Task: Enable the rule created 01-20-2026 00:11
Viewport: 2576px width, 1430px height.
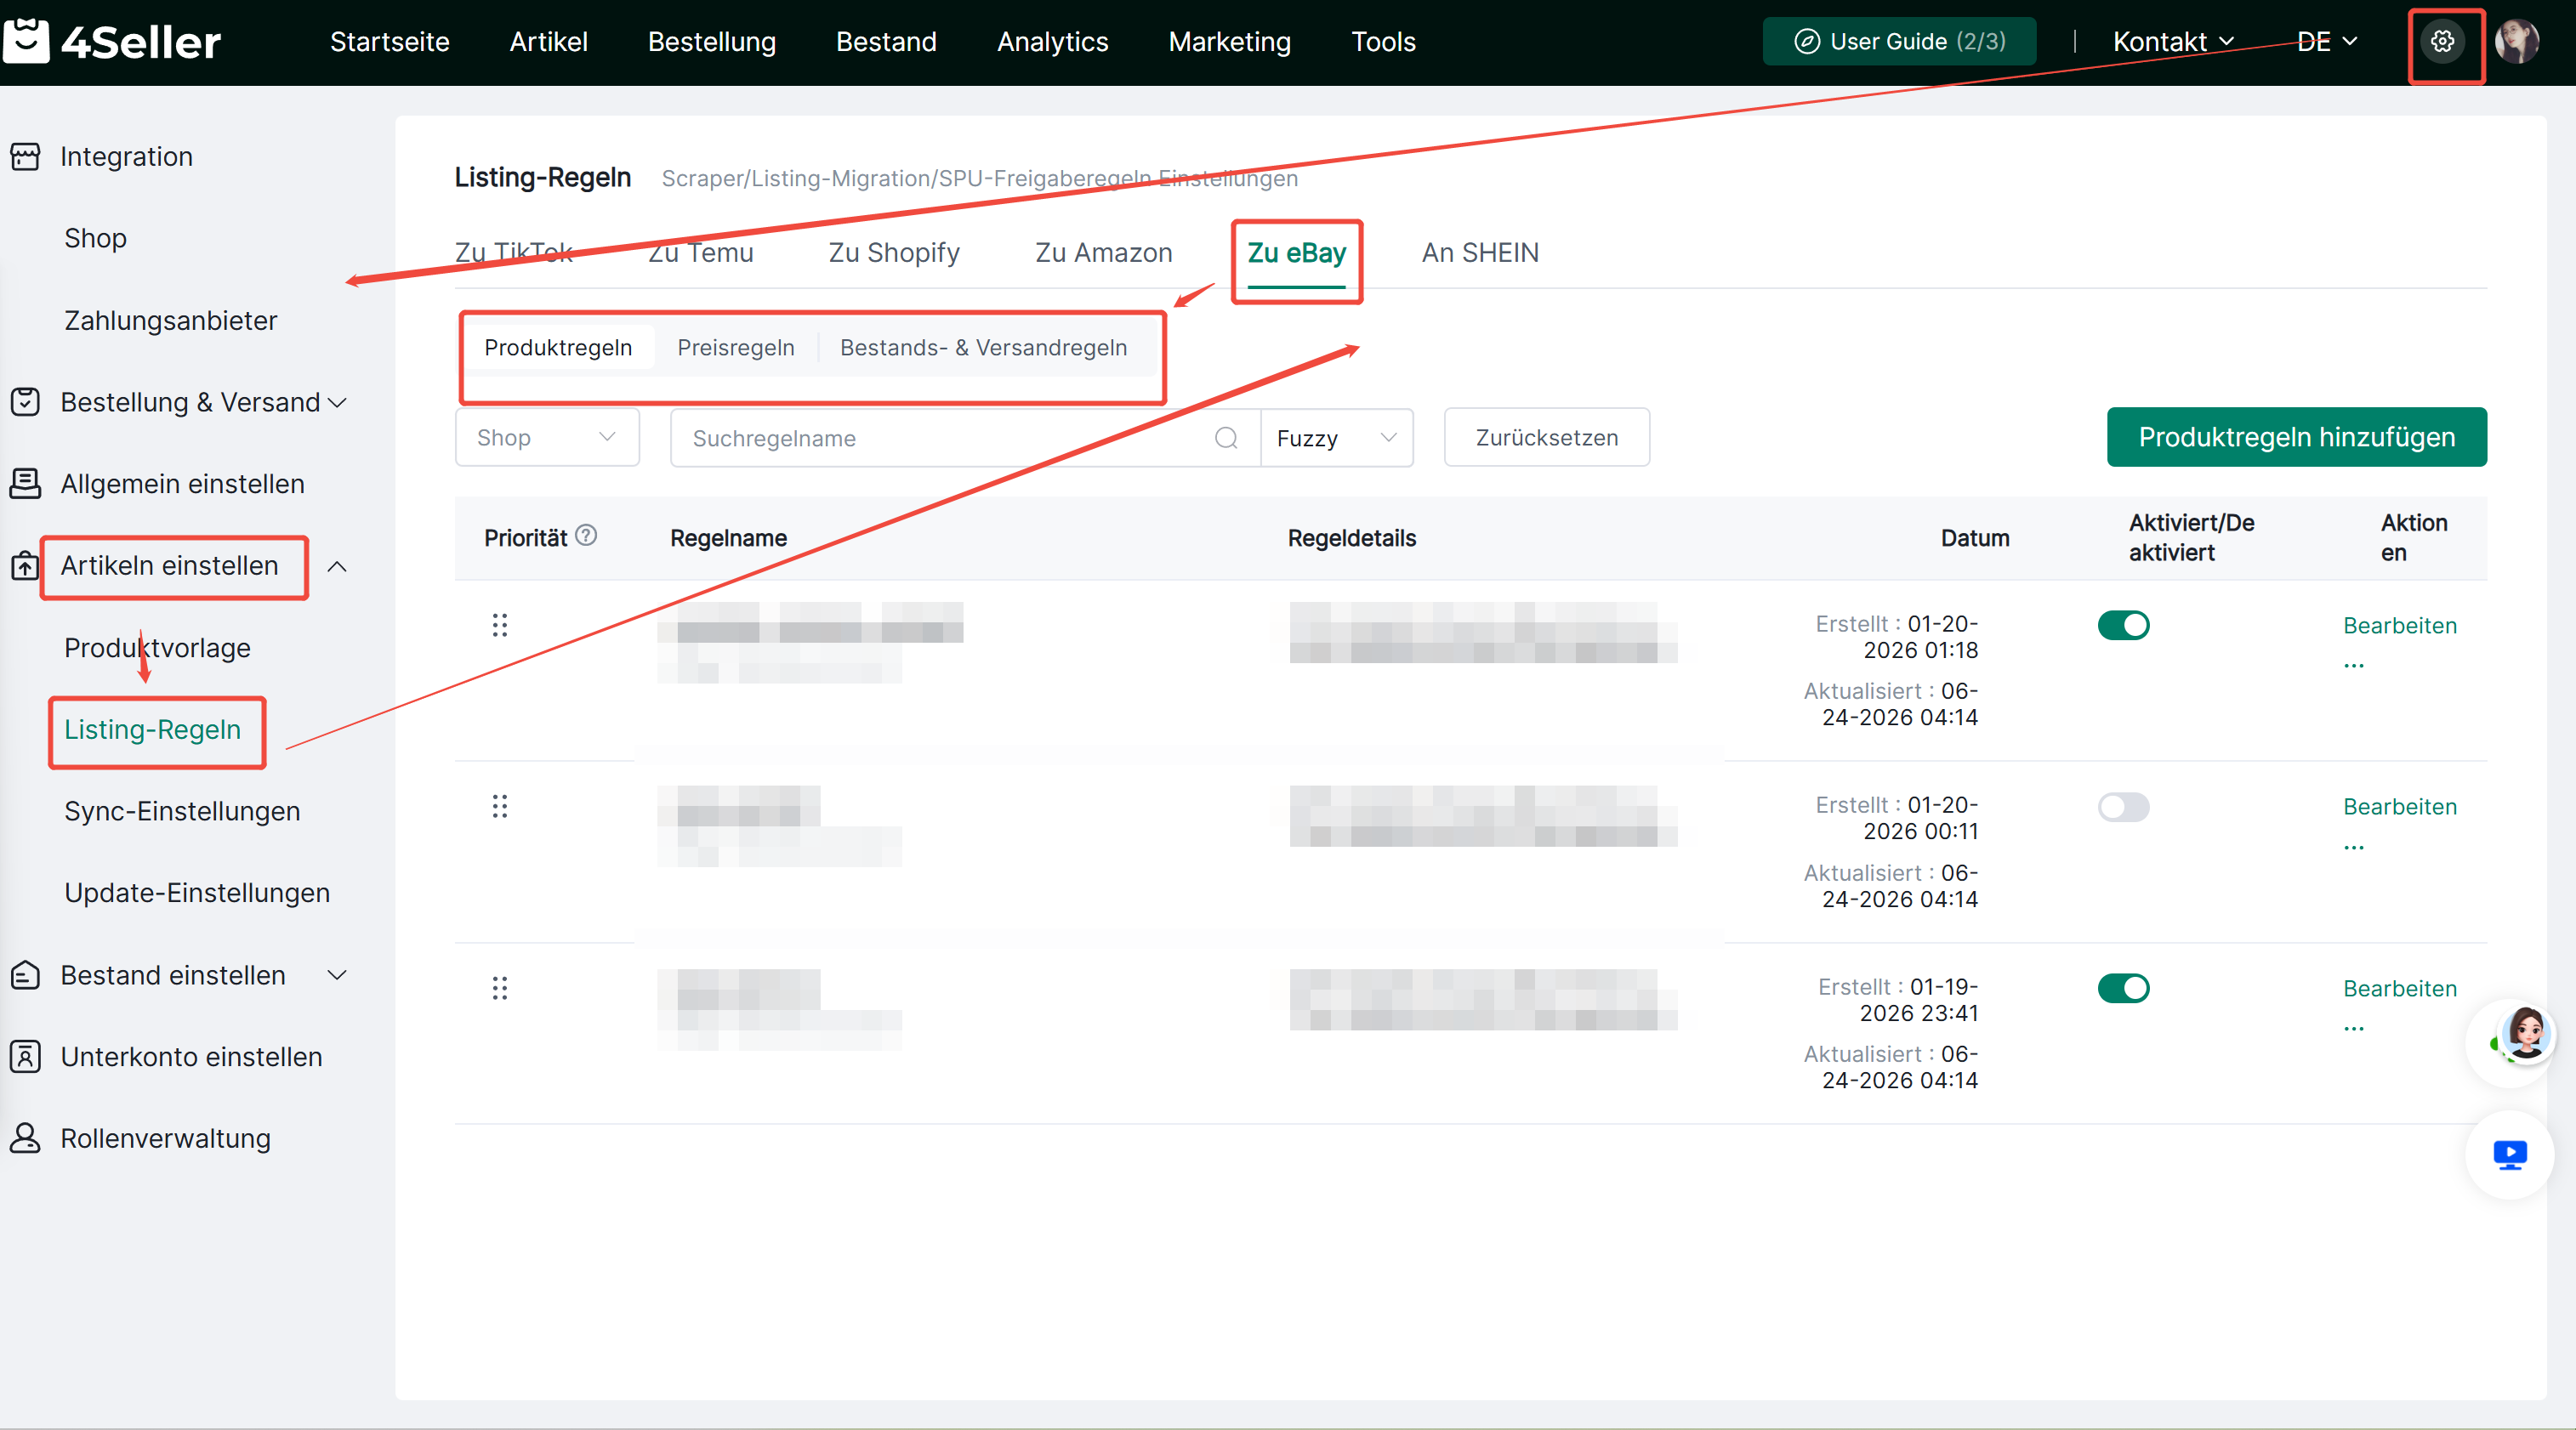Action: tap(2123, 806)
